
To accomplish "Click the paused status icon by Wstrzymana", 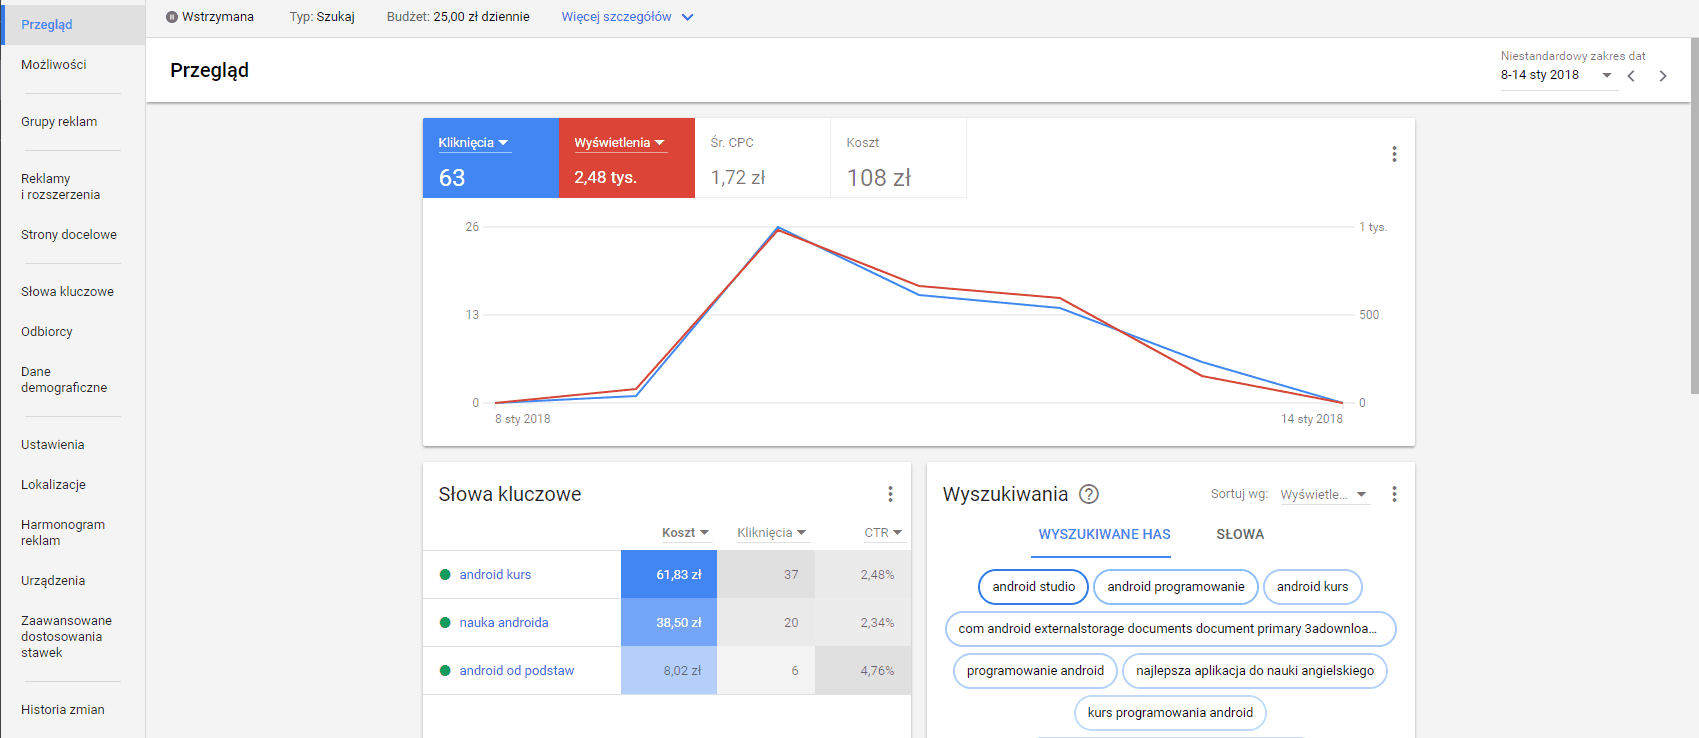I will click(x=172, y=17).
